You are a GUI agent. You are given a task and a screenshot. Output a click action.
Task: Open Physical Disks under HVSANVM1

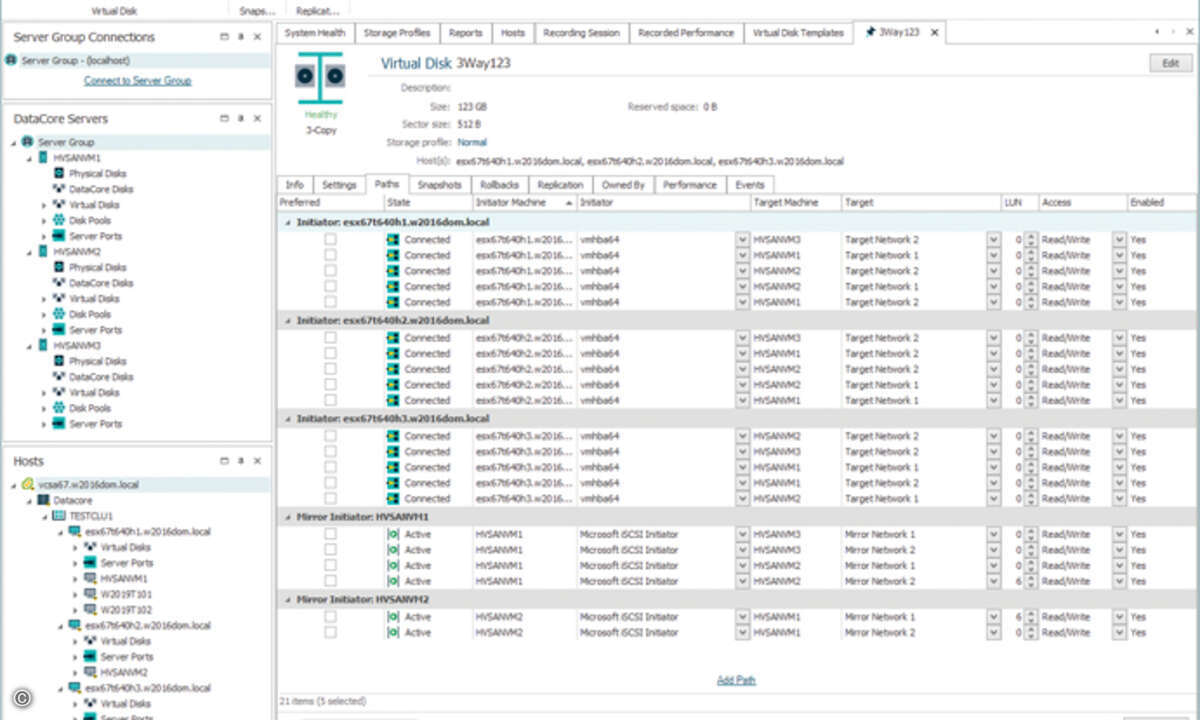pyautogui.click(x=97, y=174)
